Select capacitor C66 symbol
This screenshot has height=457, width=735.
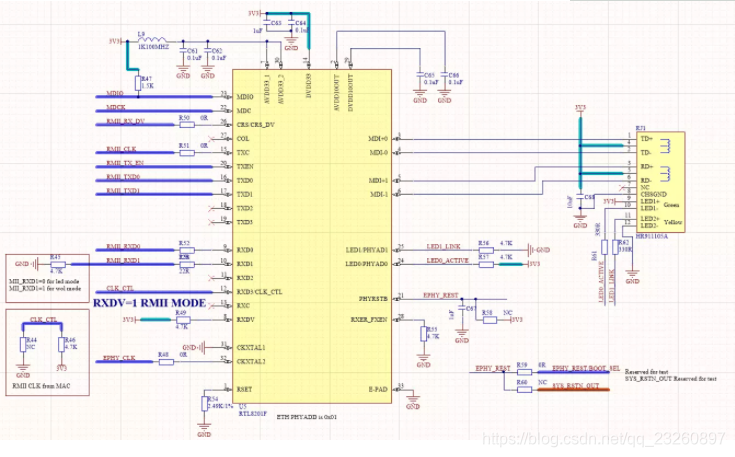click(444, 75)
